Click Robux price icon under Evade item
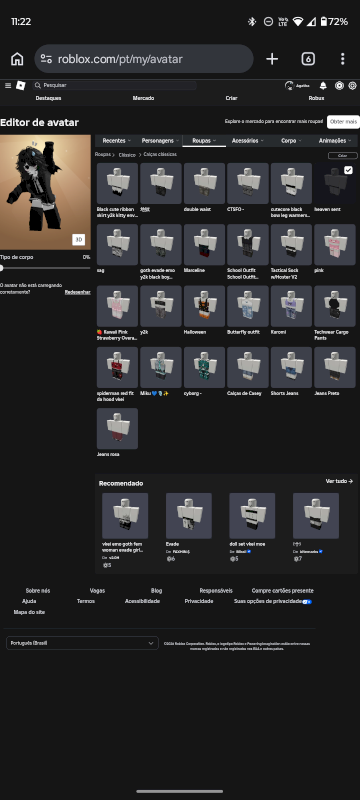The height and width of the screenshot is (800, 360). 169,559
